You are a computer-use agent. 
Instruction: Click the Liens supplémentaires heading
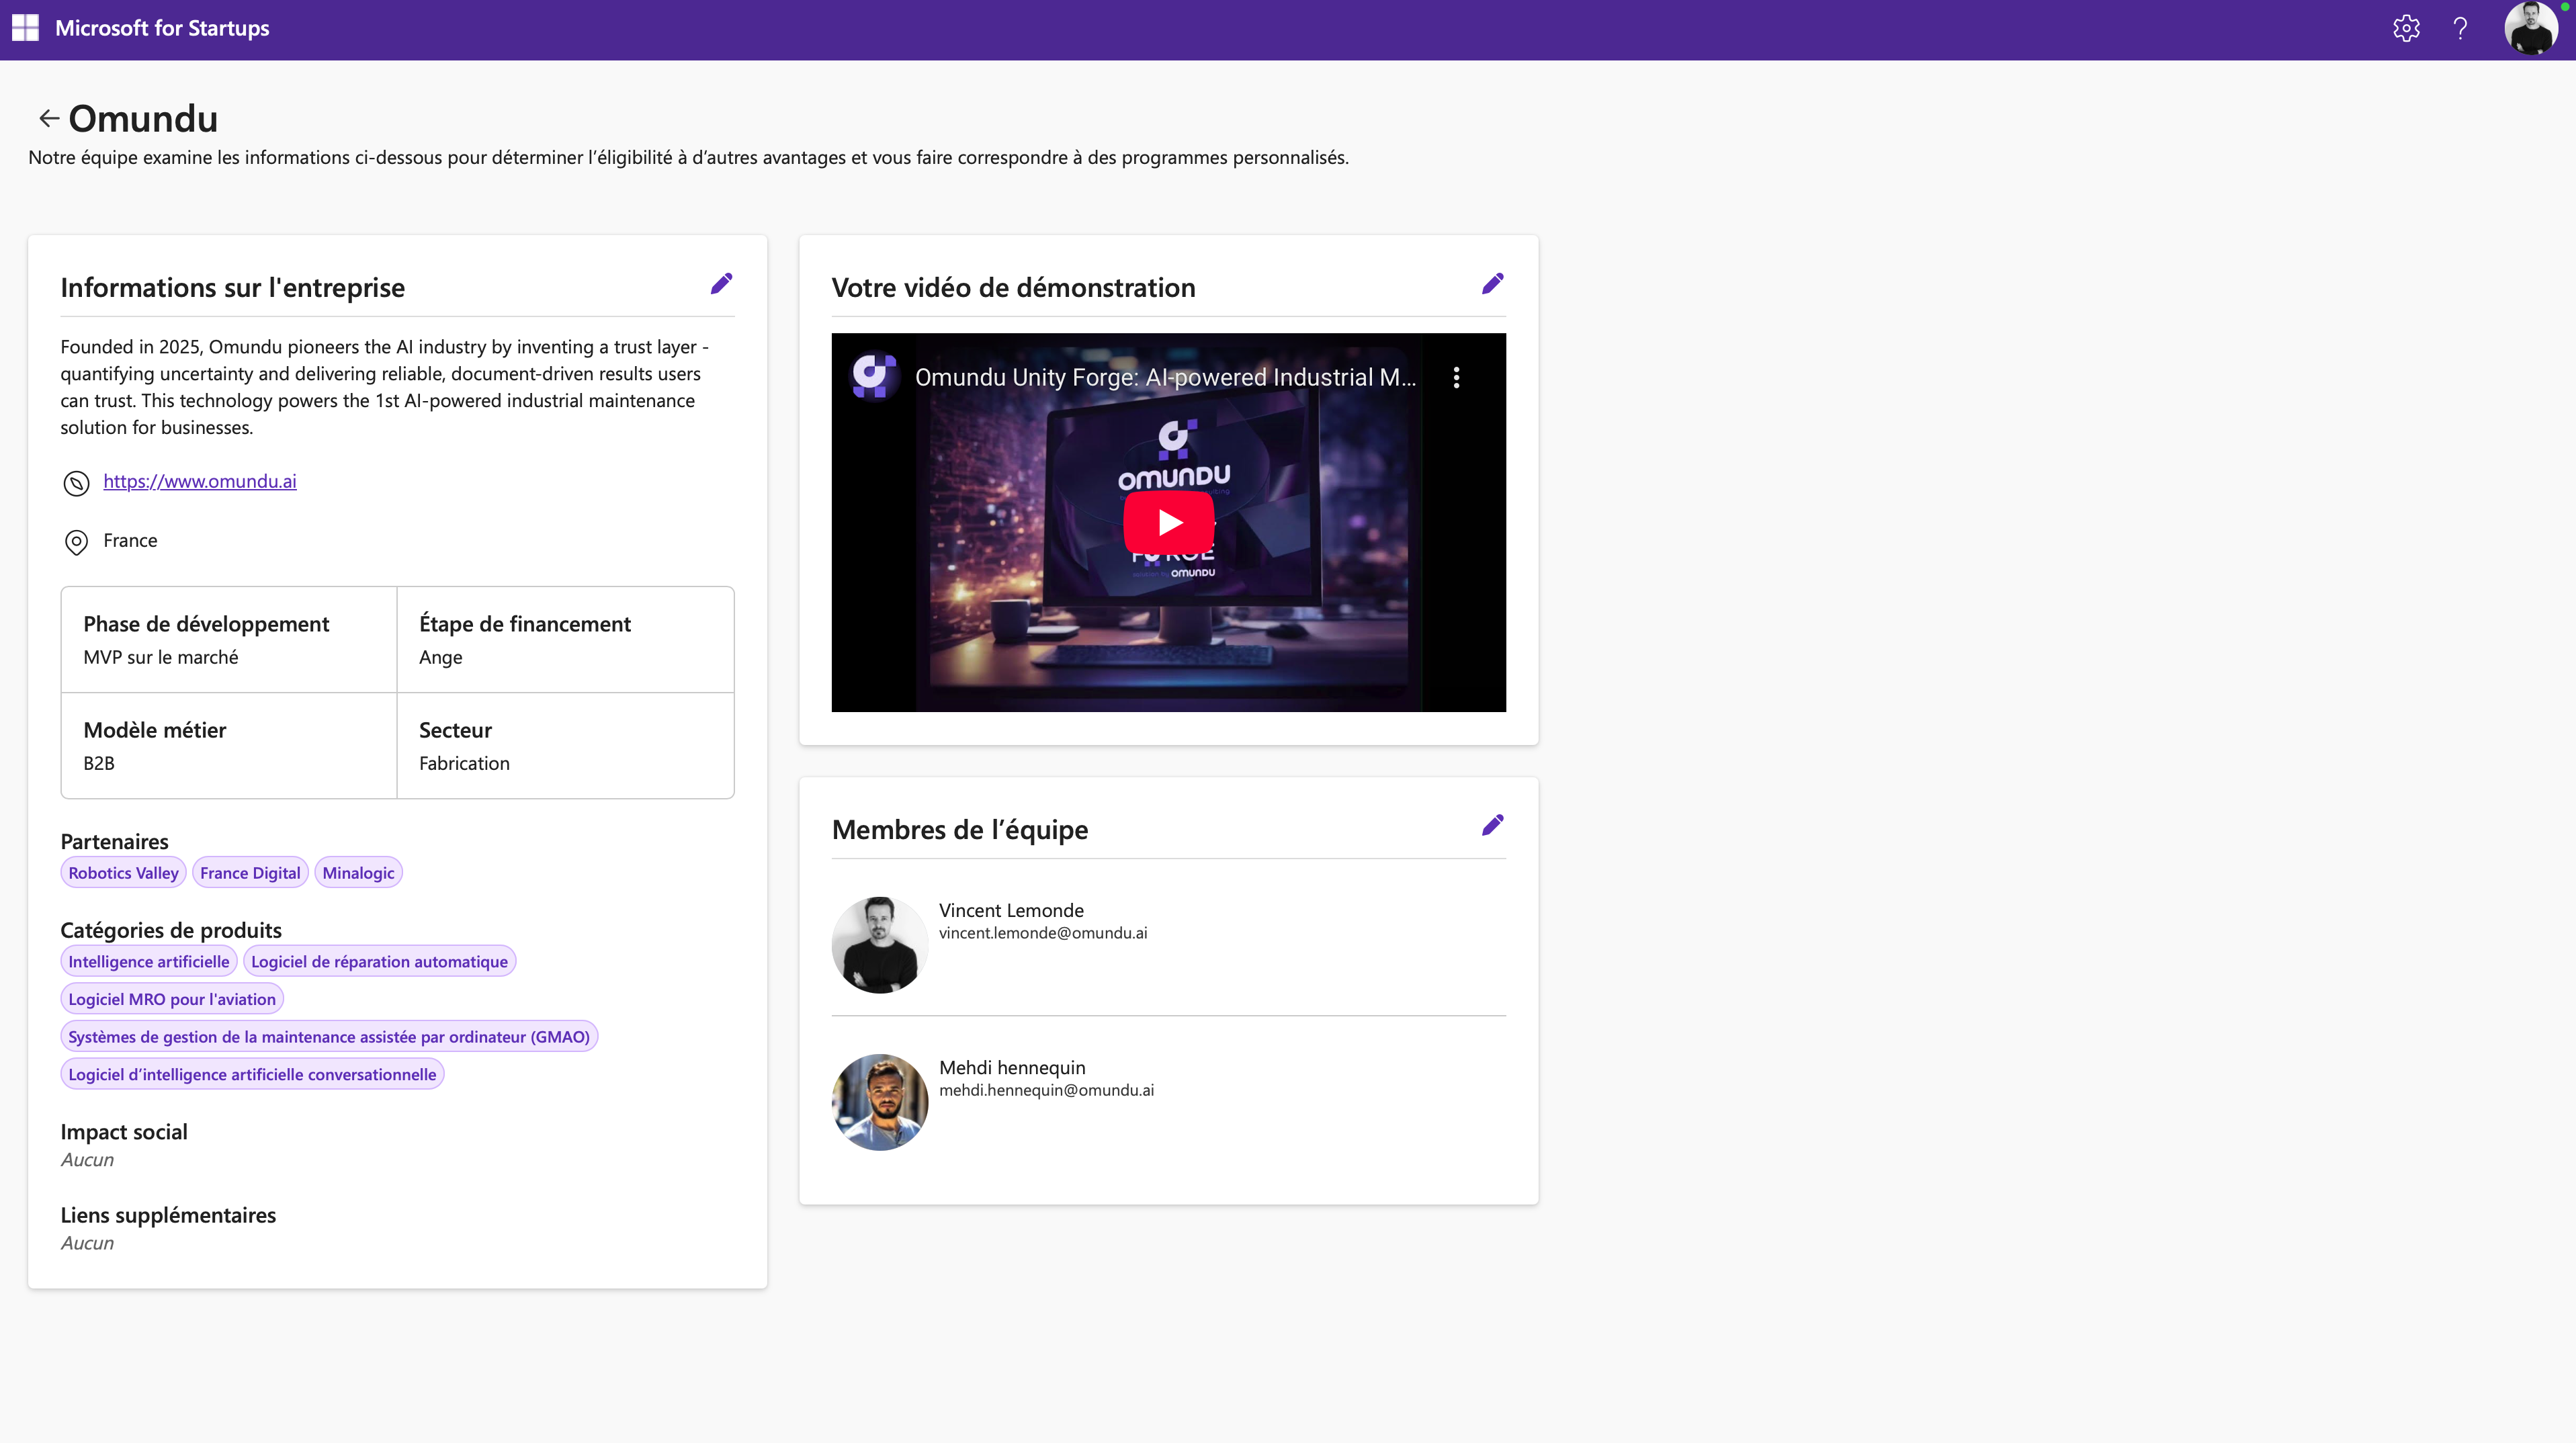click(168, 1215)
